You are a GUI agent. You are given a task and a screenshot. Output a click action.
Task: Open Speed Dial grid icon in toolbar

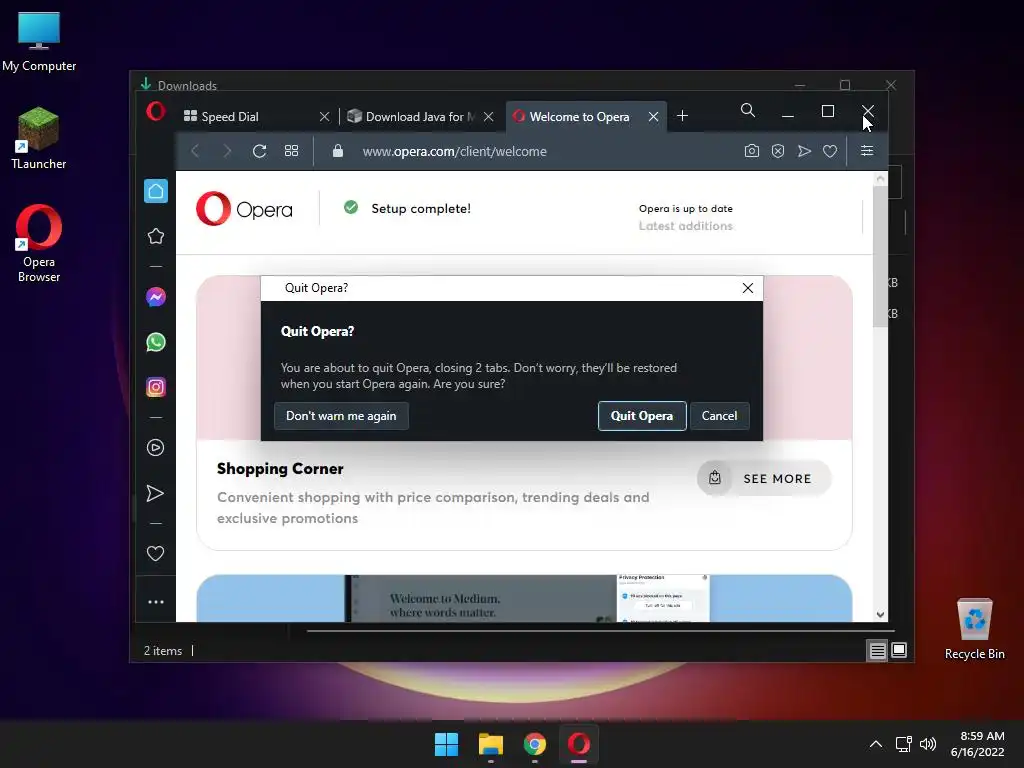click(x=291, y=151)
